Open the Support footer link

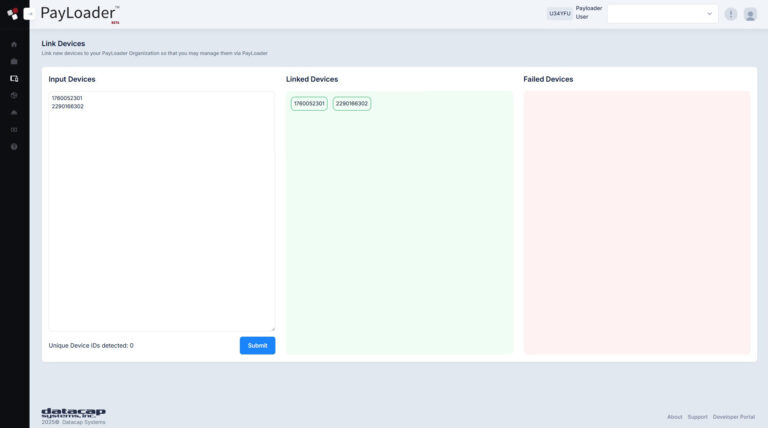(697, 417)
